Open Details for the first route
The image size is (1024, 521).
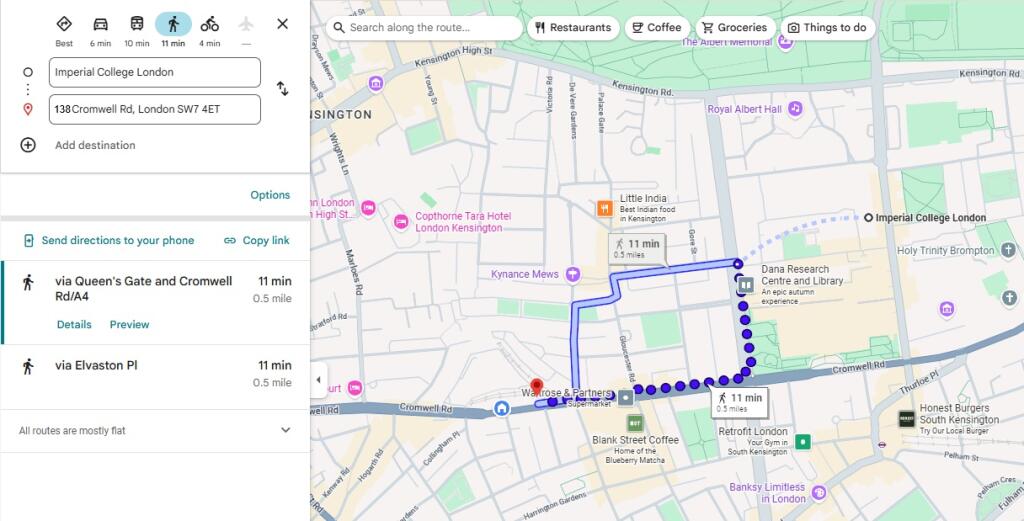click(x=74, y=324)
